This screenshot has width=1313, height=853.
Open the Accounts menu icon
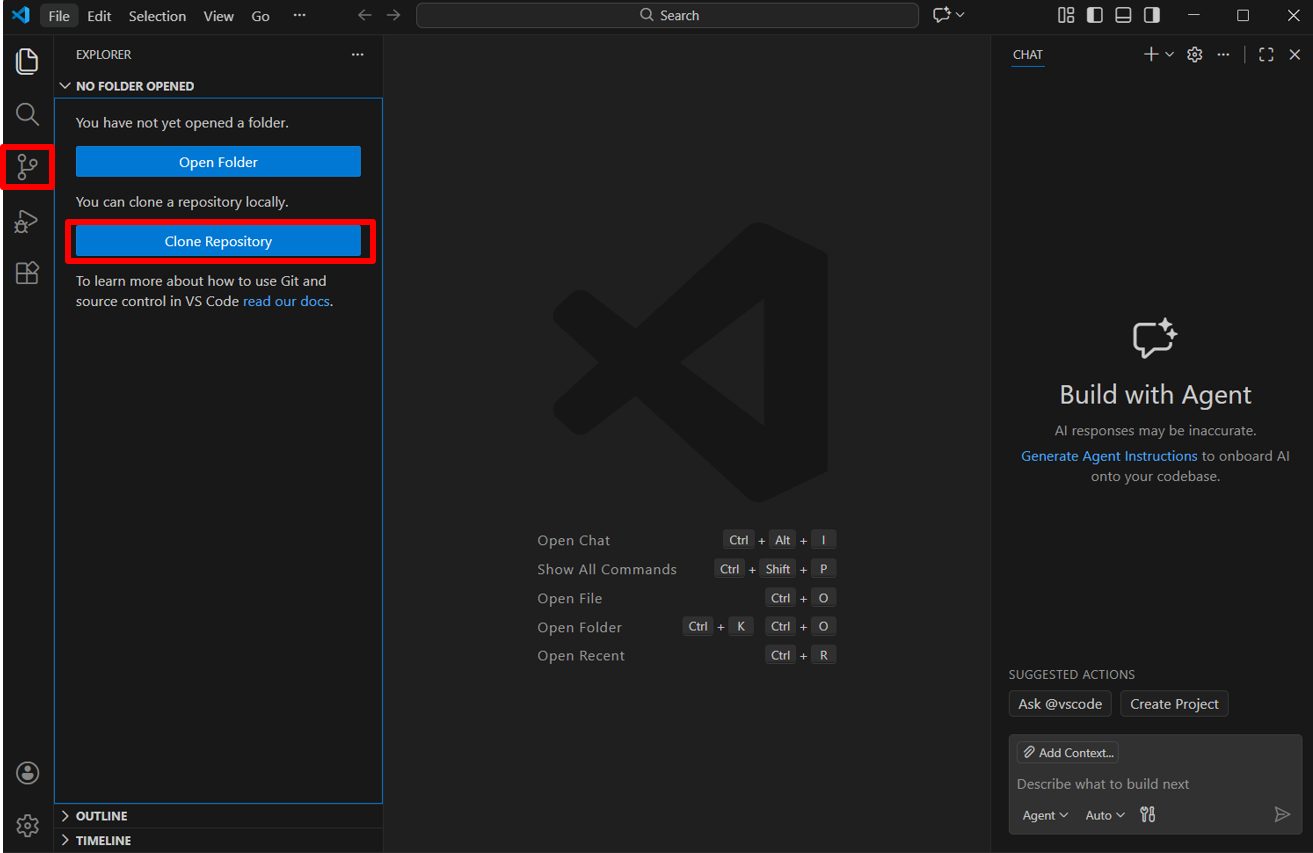coord(28,772)
